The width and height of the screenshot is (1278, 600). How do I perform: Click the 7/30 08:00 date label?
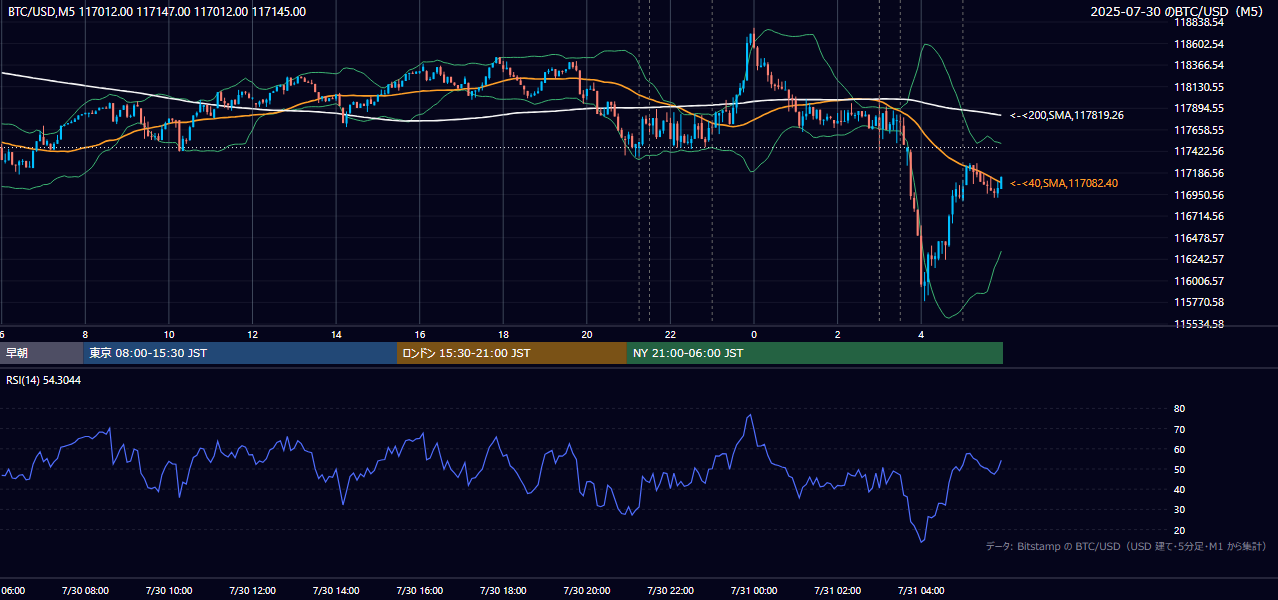tap(85, 591)
